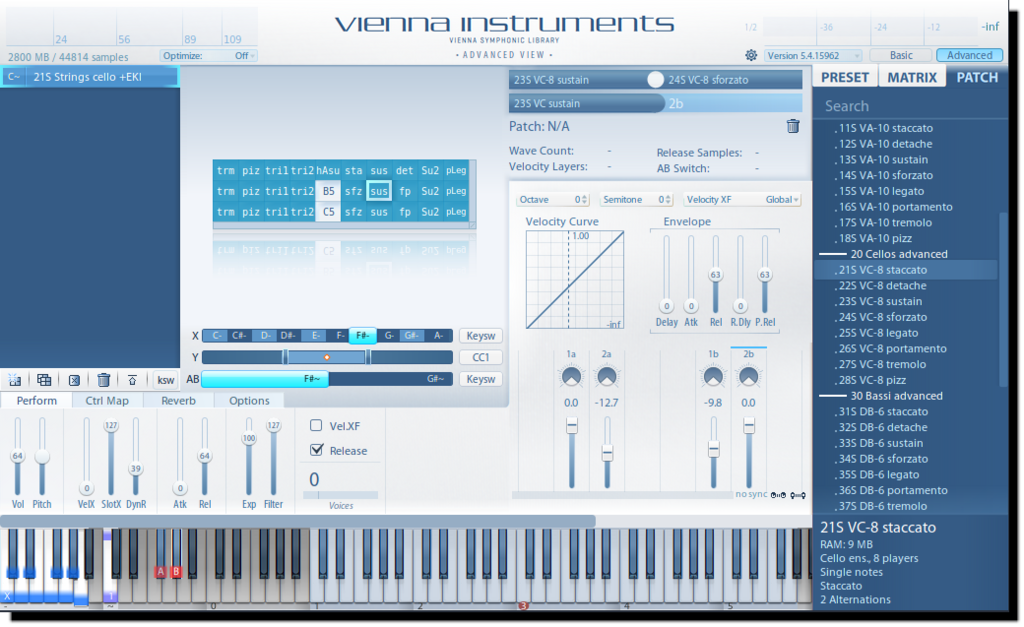Select the G#~ segment on AB switch
Screen dimensions: 1024x627
point(391,379)
